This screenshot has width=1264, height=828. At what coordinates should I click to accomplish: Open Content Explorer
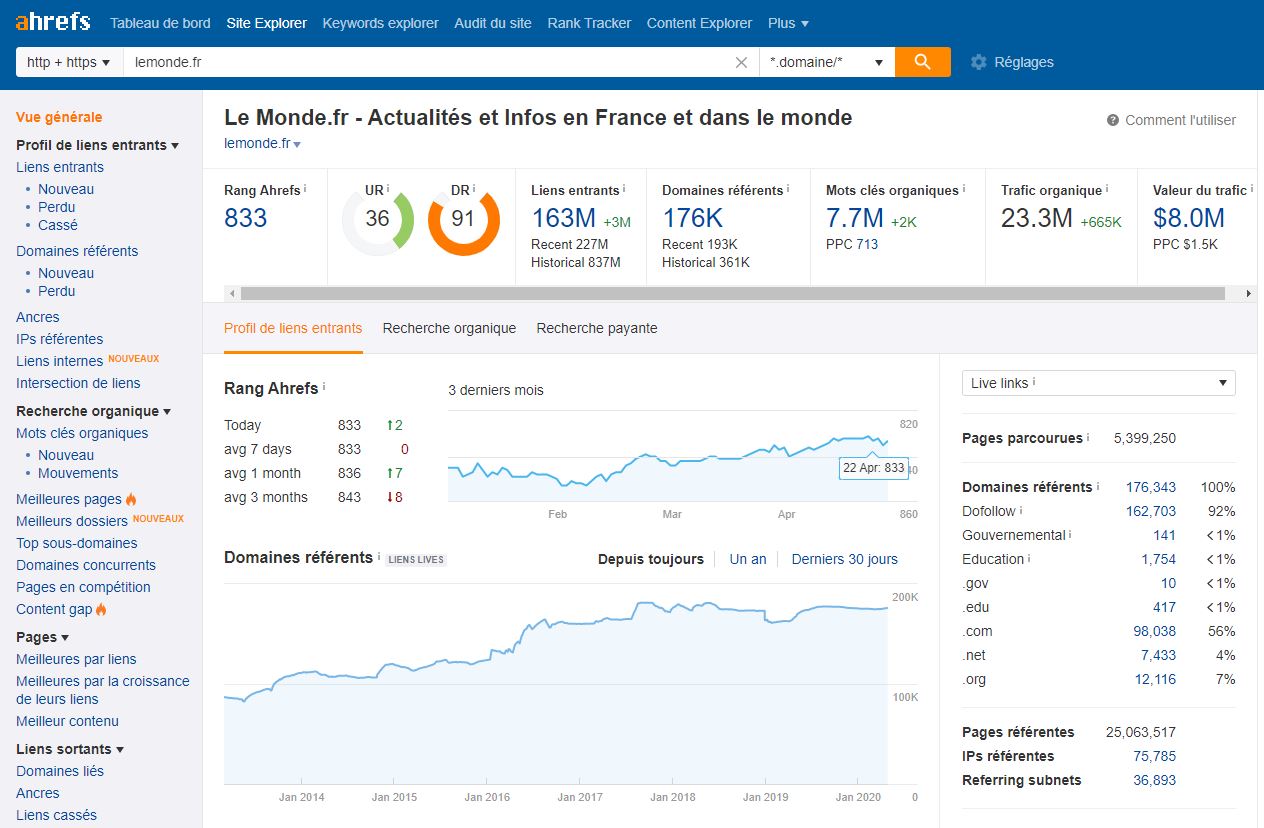coord(699,23)
